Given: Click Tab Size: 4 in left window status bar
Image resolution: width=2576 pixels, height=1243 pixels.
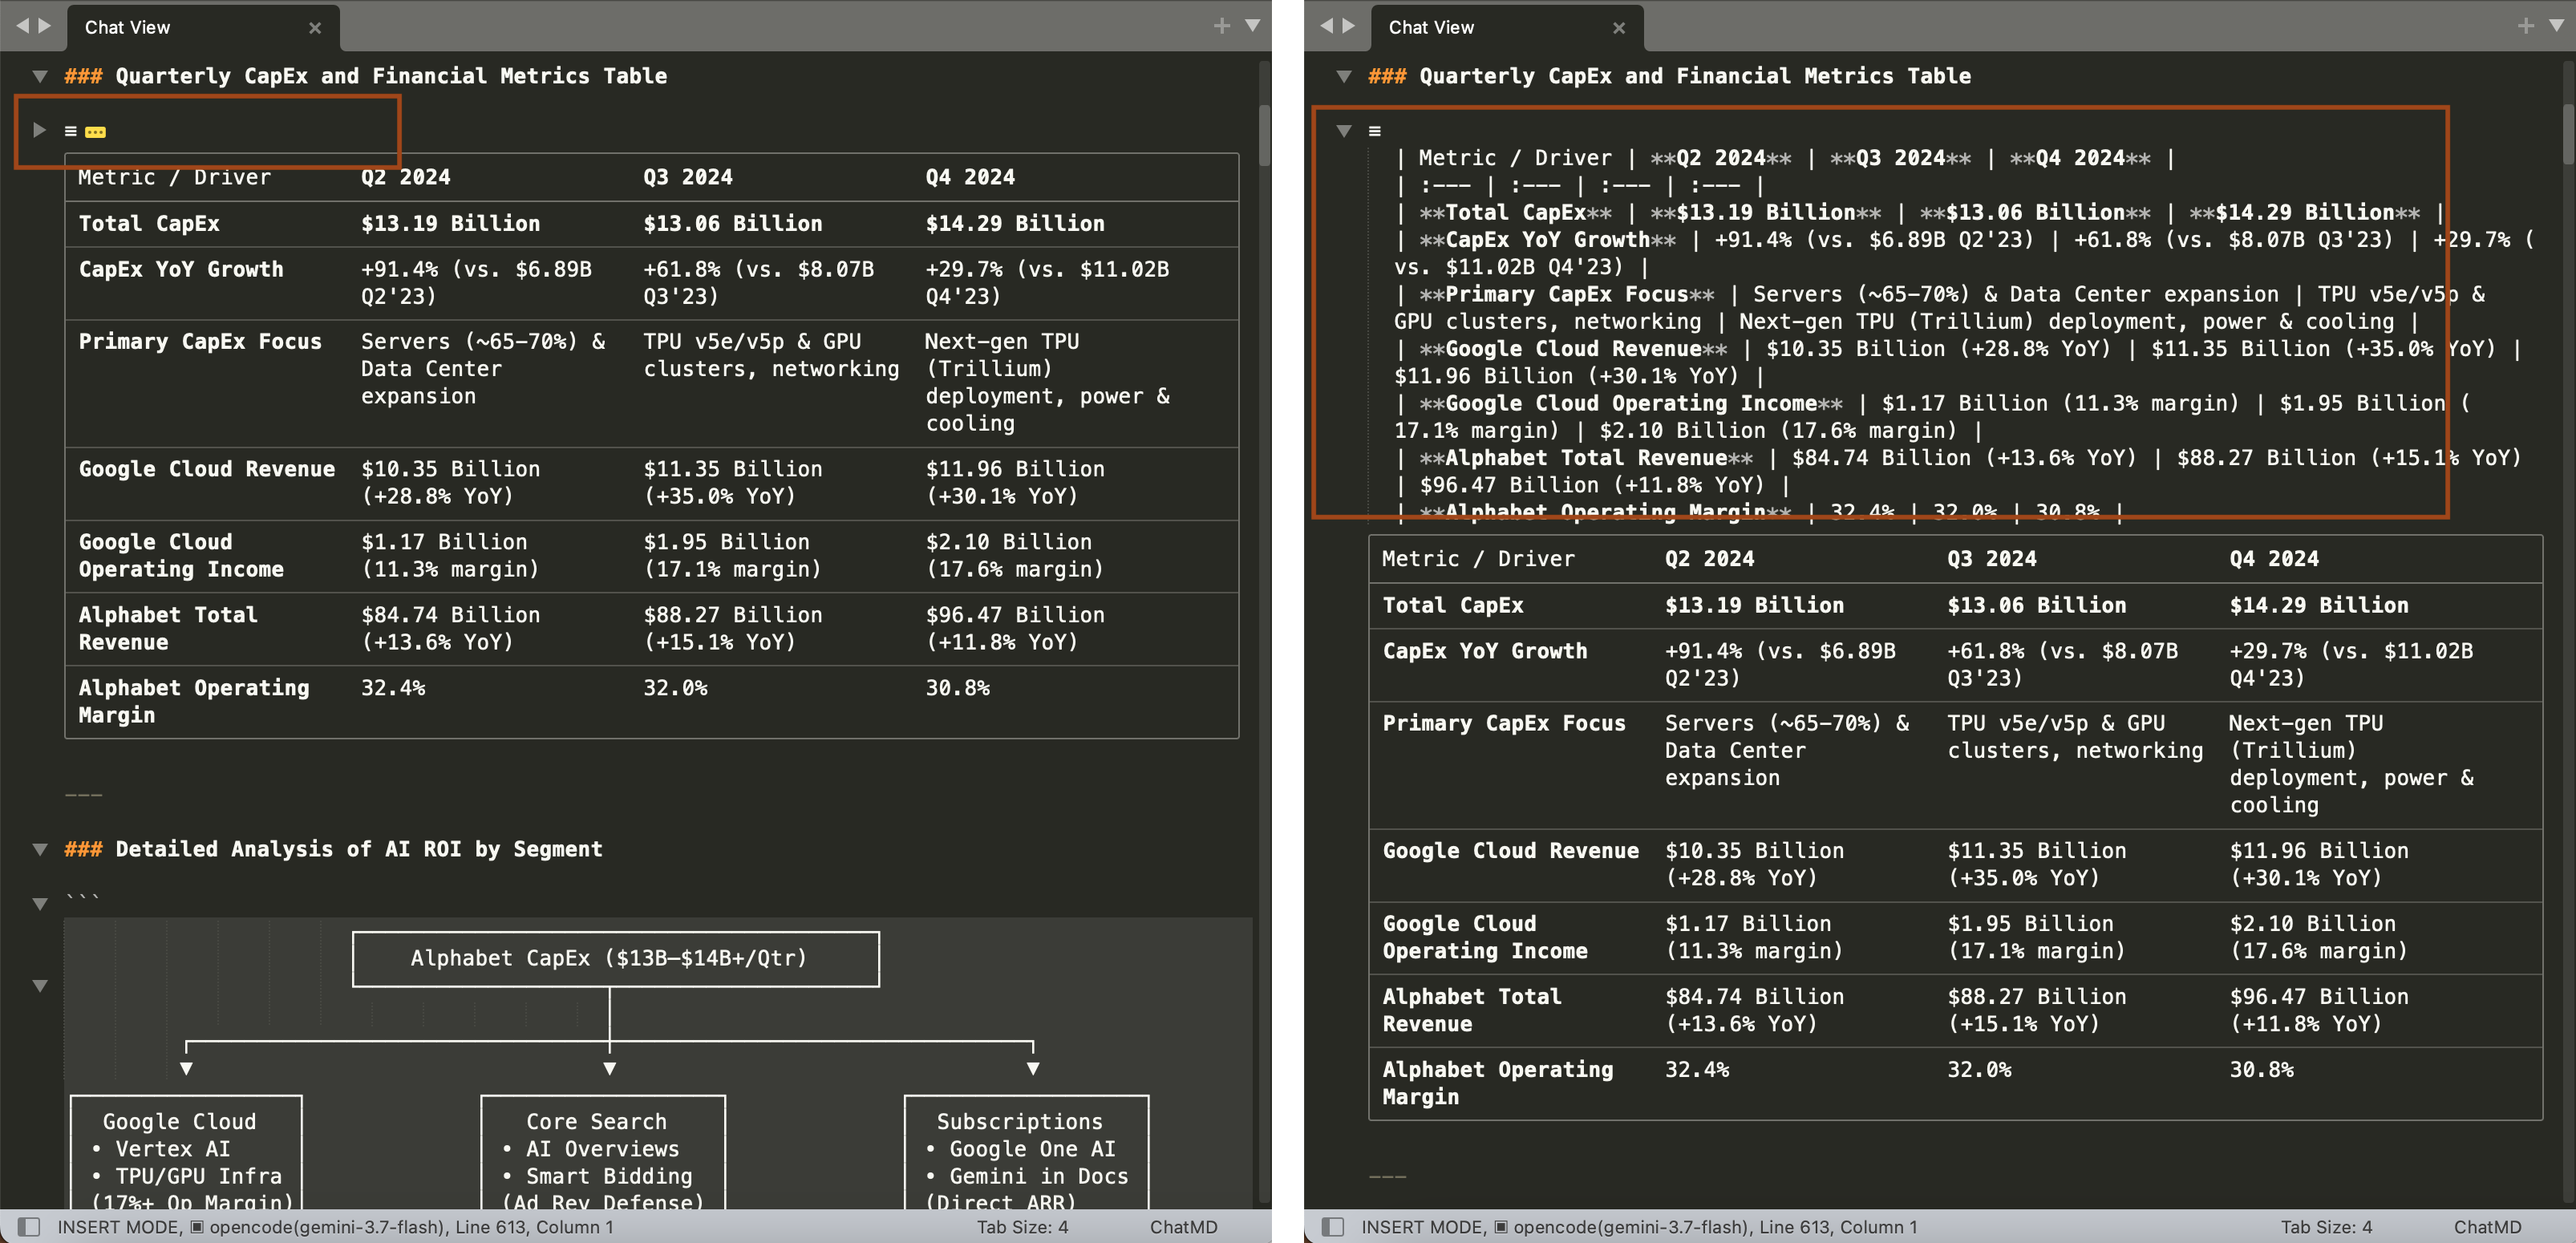Looking at the screenshot, I should click(1022, 1227).
